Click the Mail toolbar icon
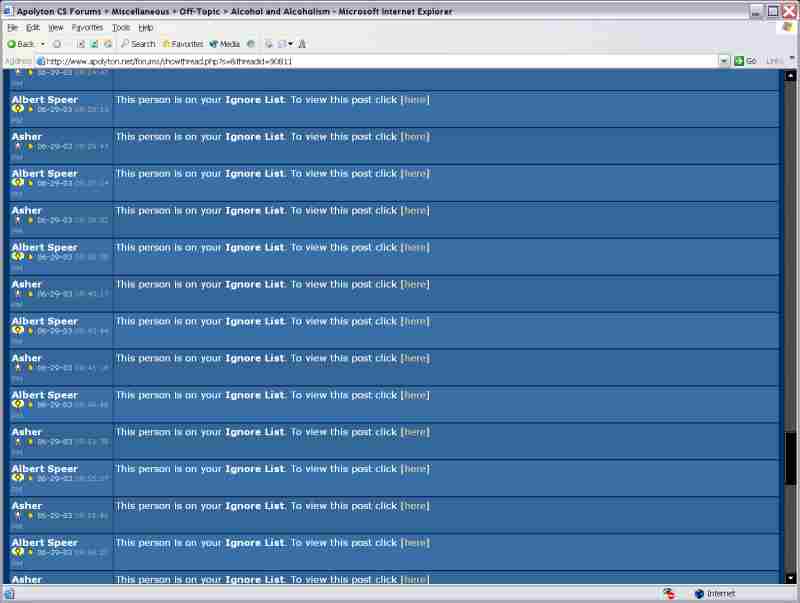 tap(269, 44)
